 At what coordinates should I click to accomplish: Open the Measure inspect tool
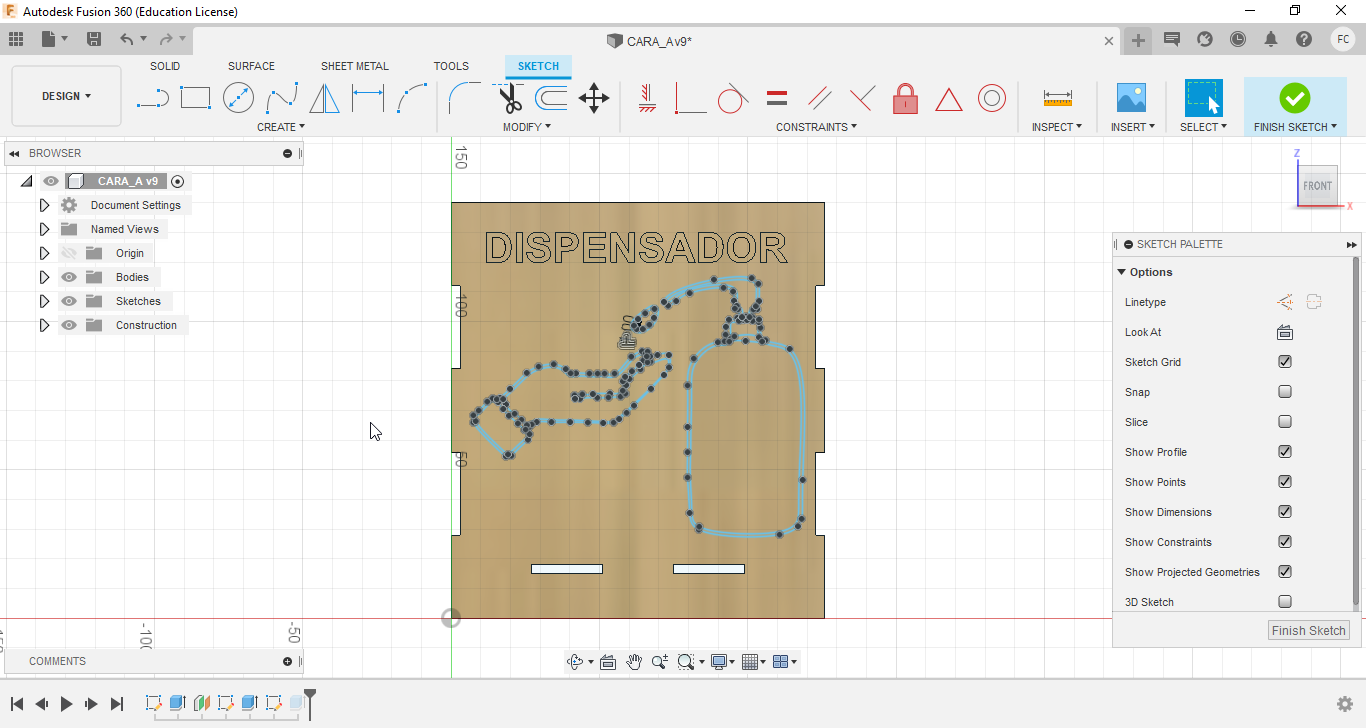(1057, 98)
